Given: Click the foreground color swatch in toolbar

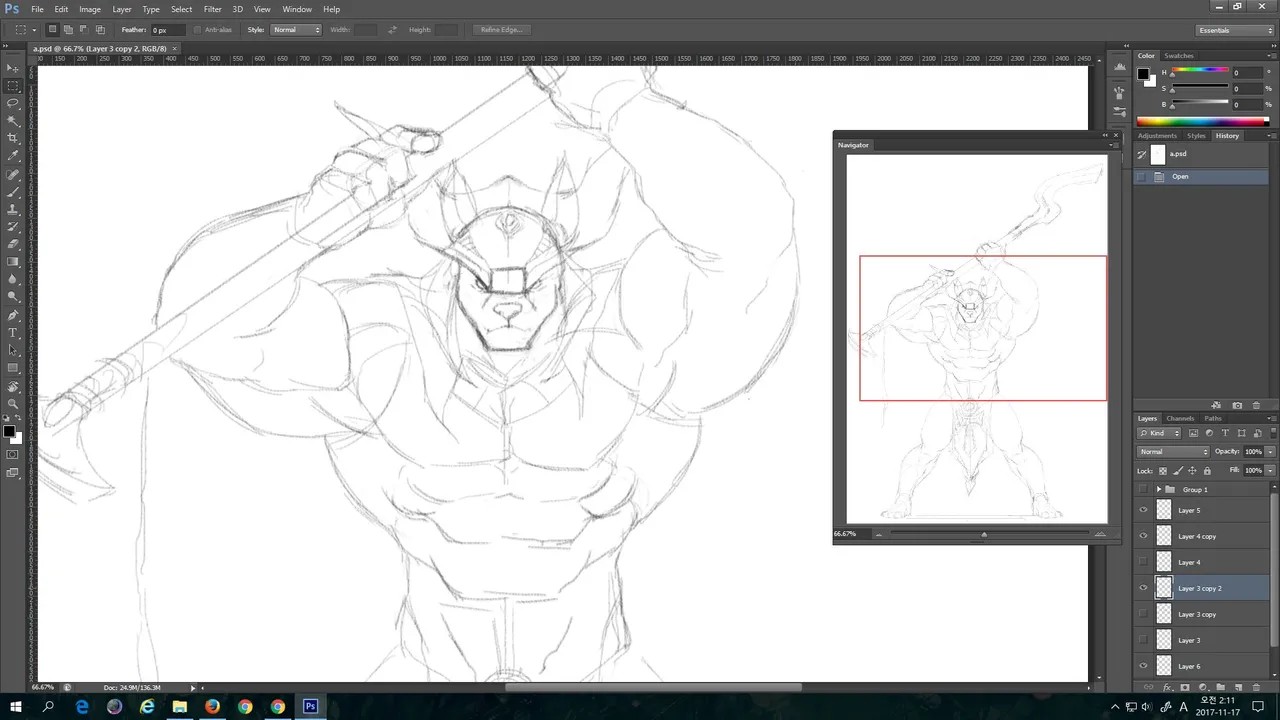Looking at the screenshot, I should pos(9,431).
